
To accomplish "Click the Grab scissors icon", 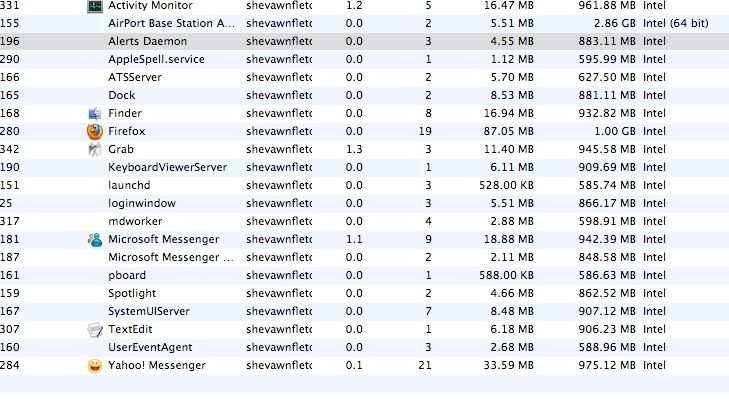I will pyautogui.click(x=95, y=149).
